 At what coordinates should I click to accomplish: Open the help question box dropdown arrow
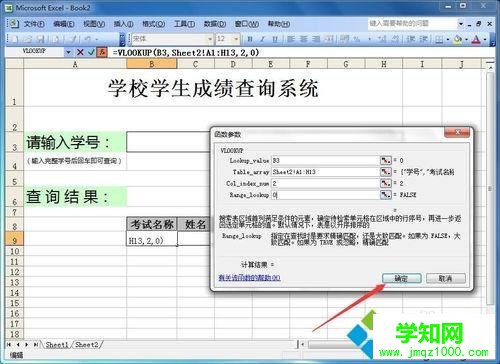[461, 24]
